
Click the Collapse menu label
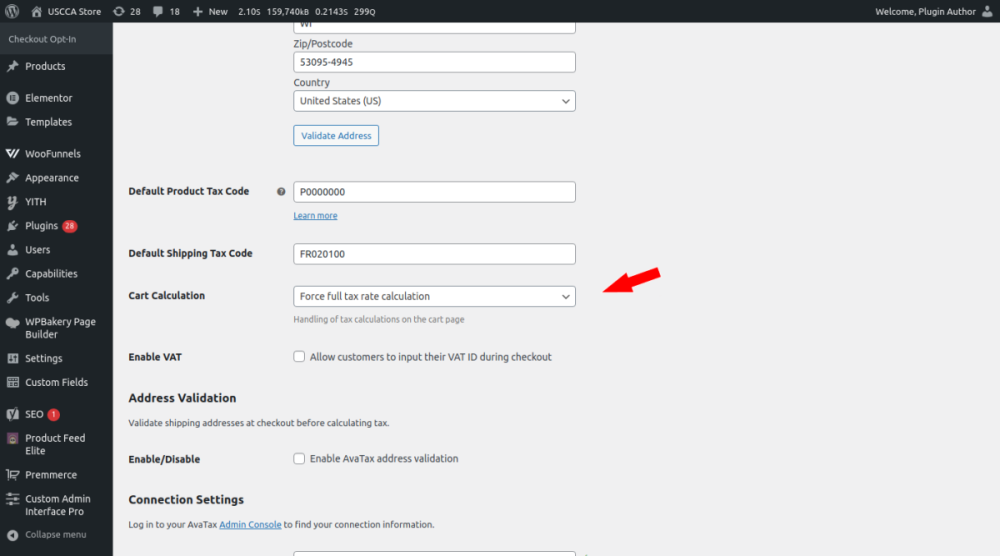coord(55,535)
